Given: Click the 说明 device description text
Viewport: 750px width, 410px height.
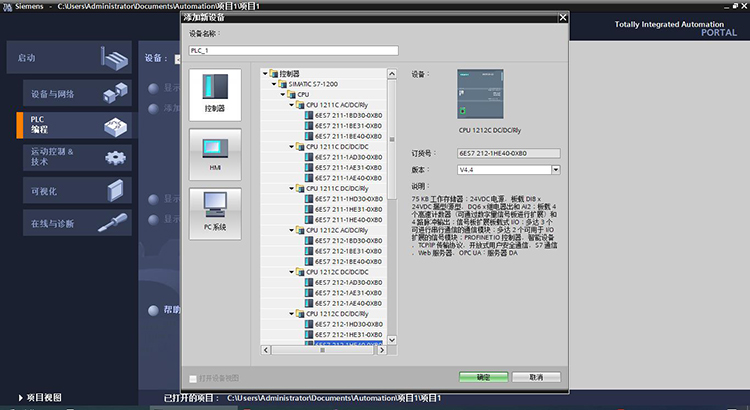Looking at the screenshot, I should coord(484,226).
